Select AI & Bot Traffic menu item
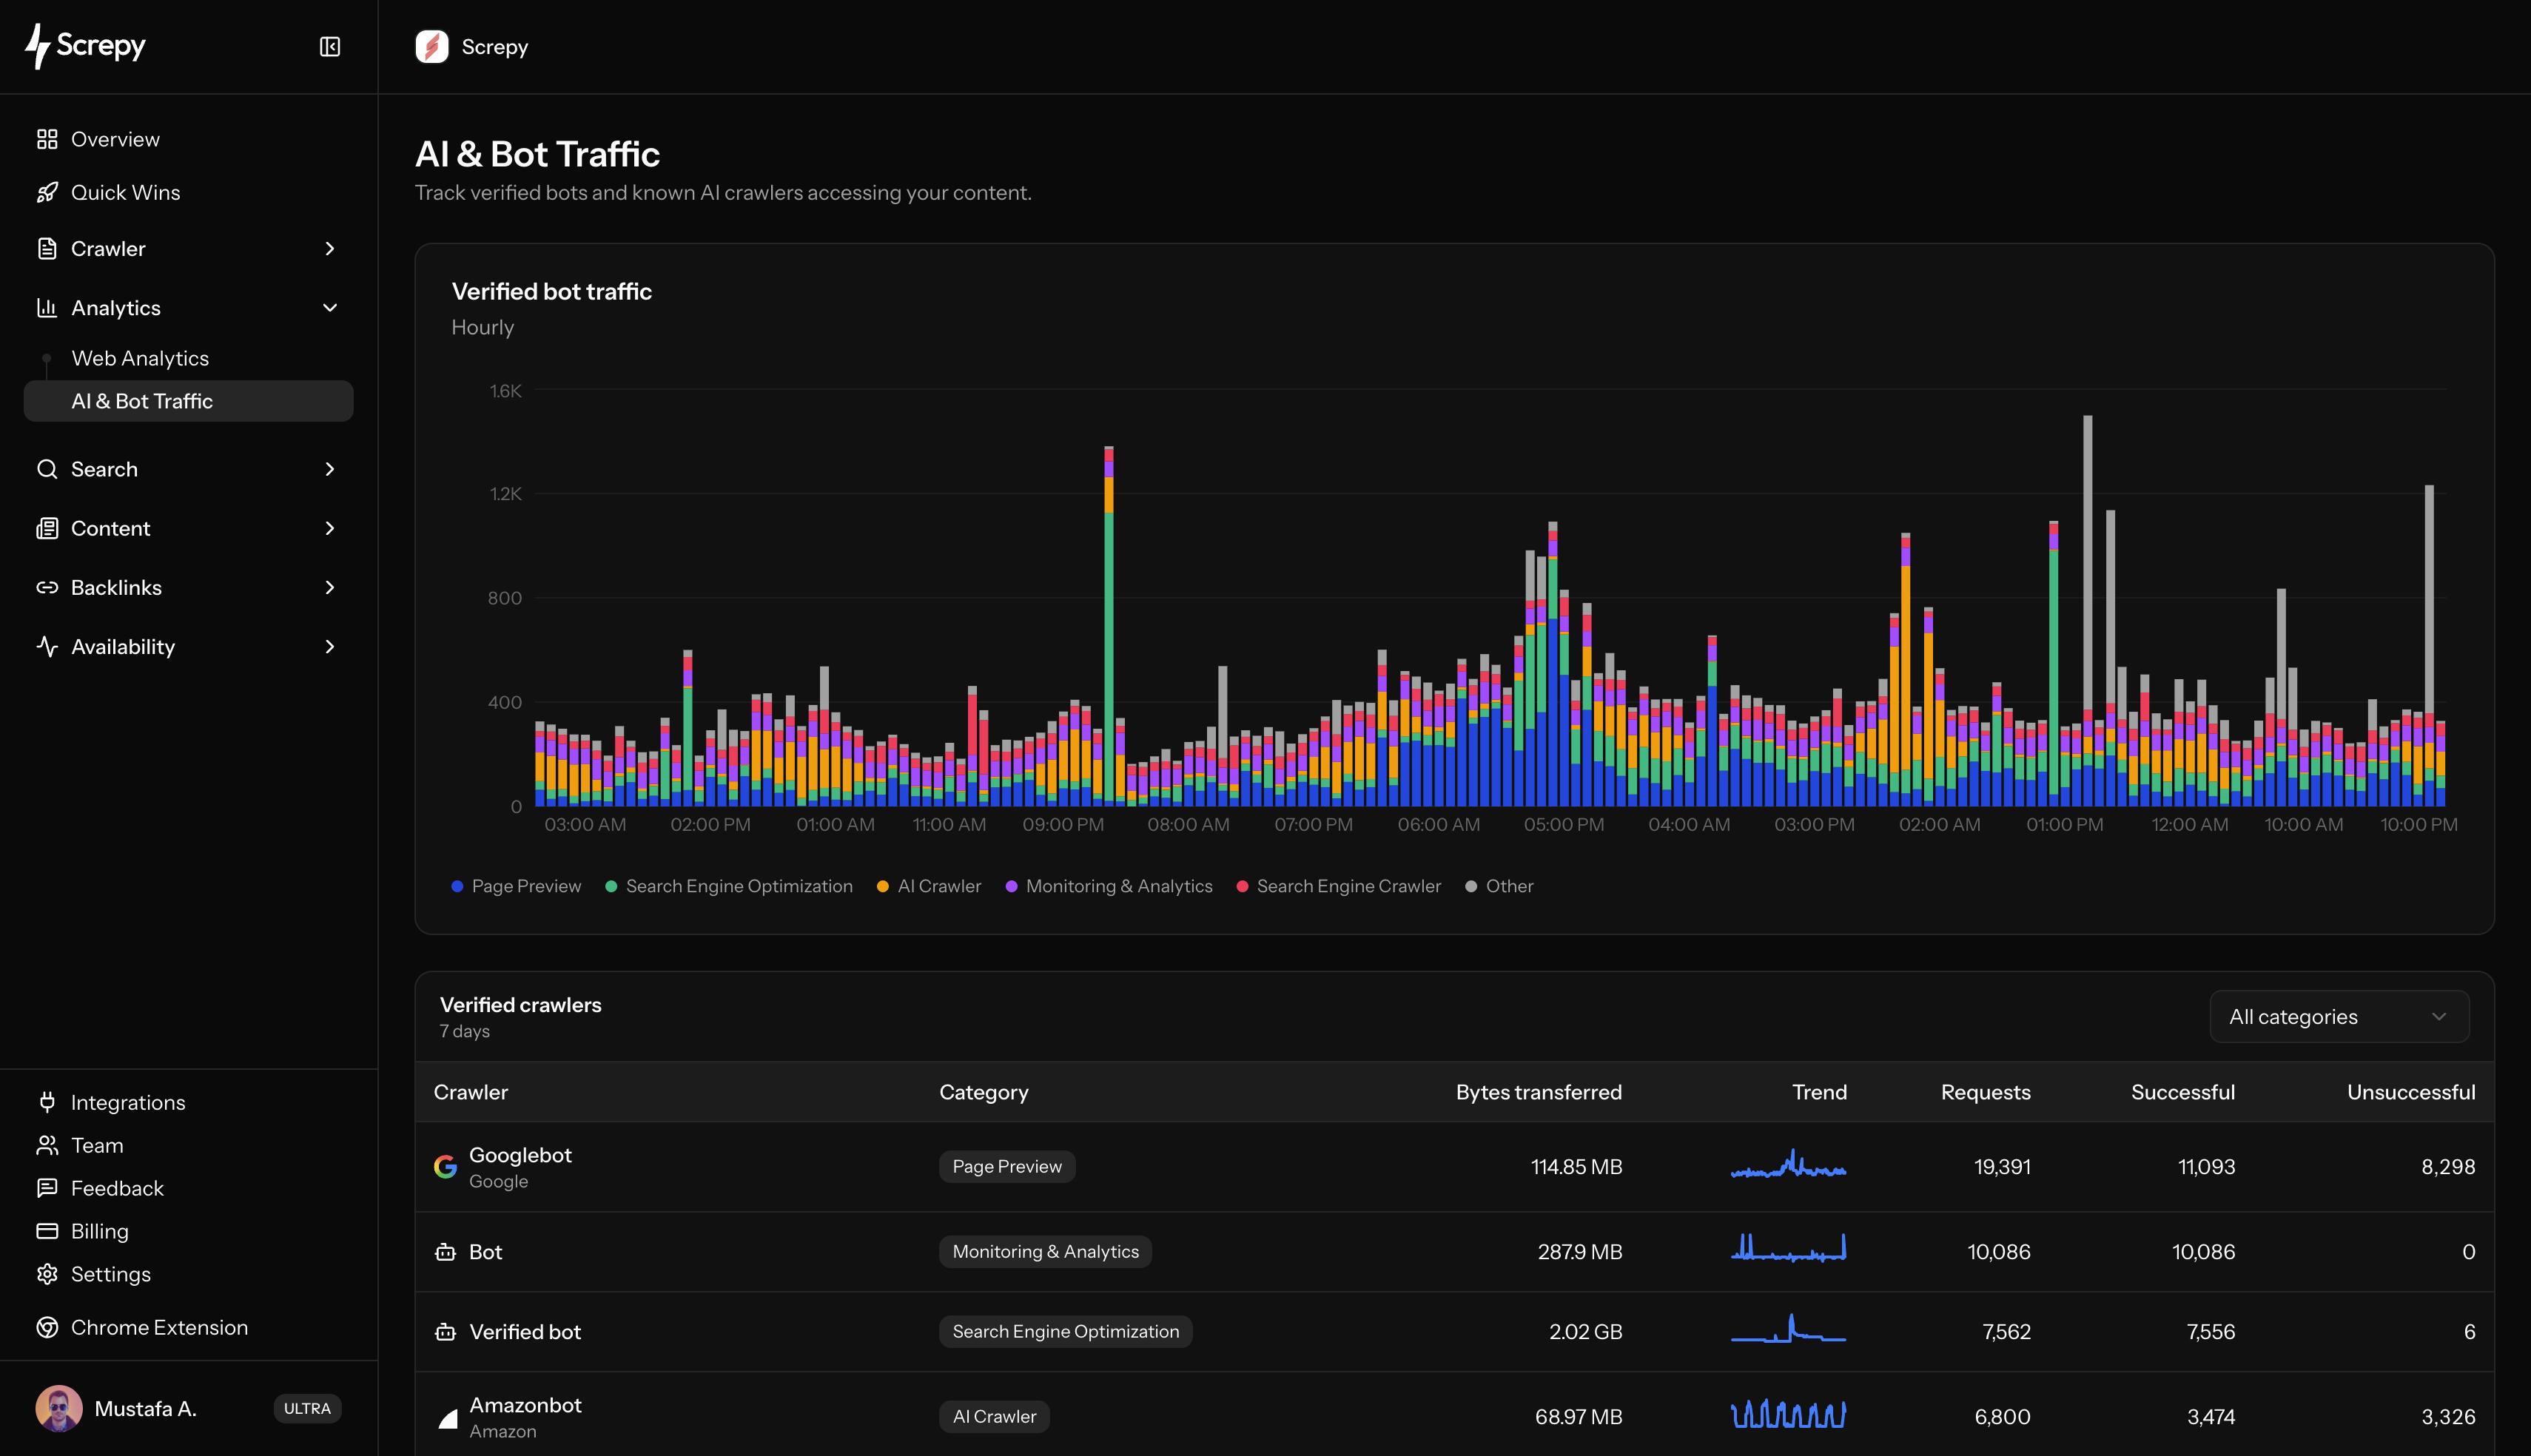 tap(188, 401)
